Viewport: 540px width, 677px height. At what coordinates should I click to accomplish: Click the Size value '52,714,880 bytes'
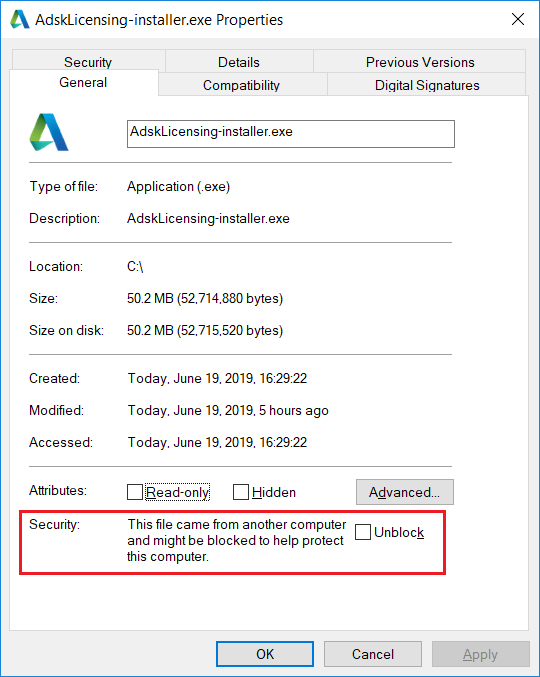click(x=231, y=298)
